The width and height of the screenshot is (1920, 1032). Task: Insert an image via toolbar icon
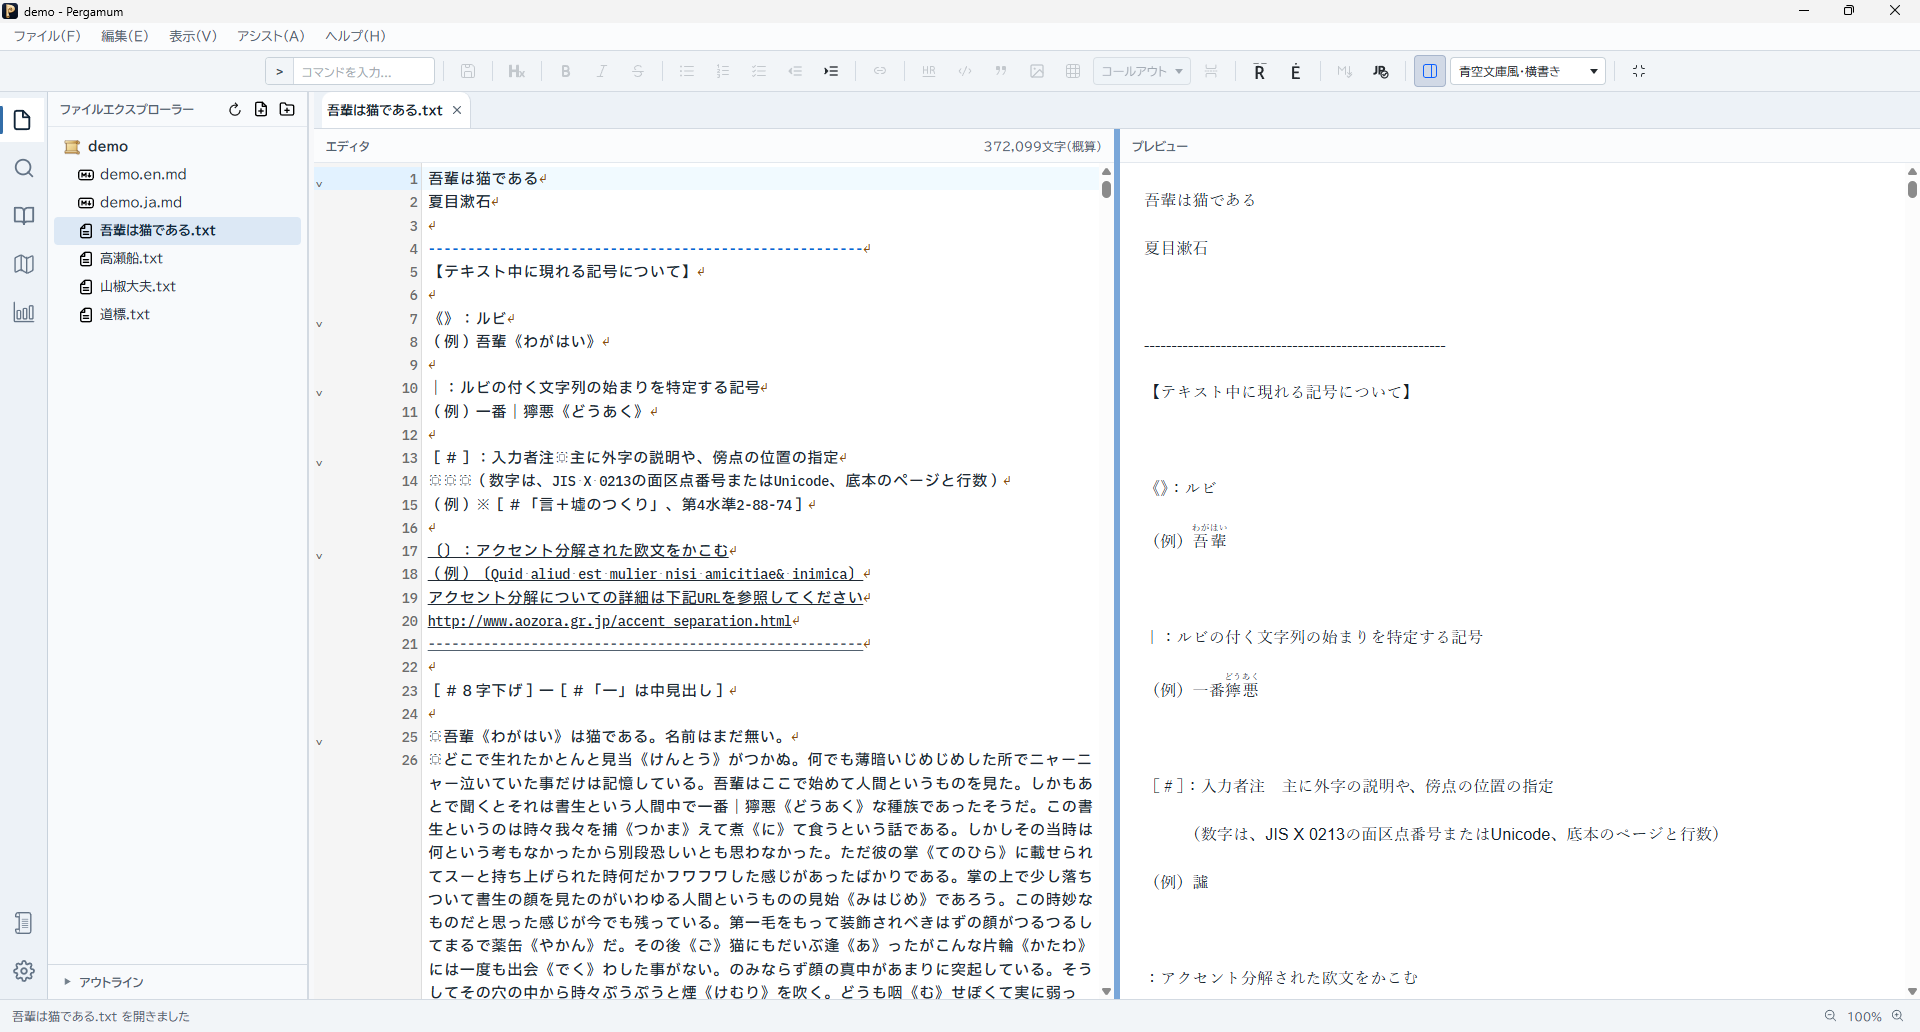1037,71
